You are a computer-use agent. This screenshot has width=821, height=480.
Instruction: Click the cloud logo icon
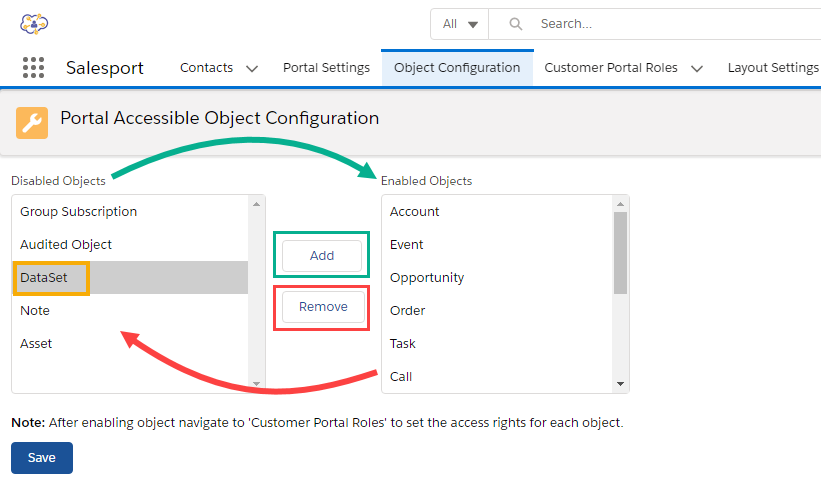33,23
